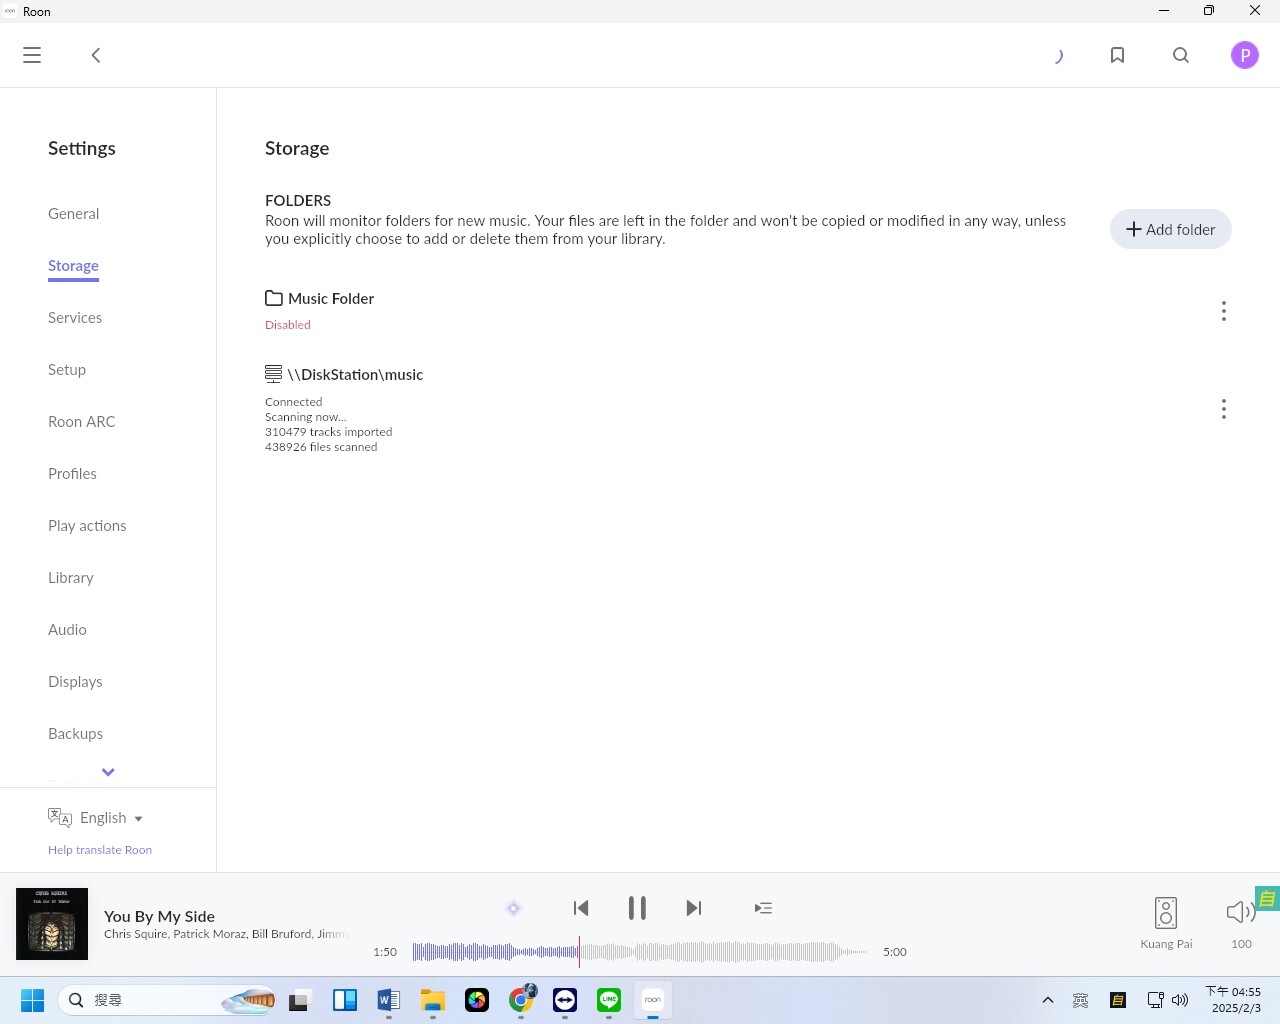The height and width of the screenshot is (1024, 1280).
Task: Open Library settings
Action: (71, 577)
